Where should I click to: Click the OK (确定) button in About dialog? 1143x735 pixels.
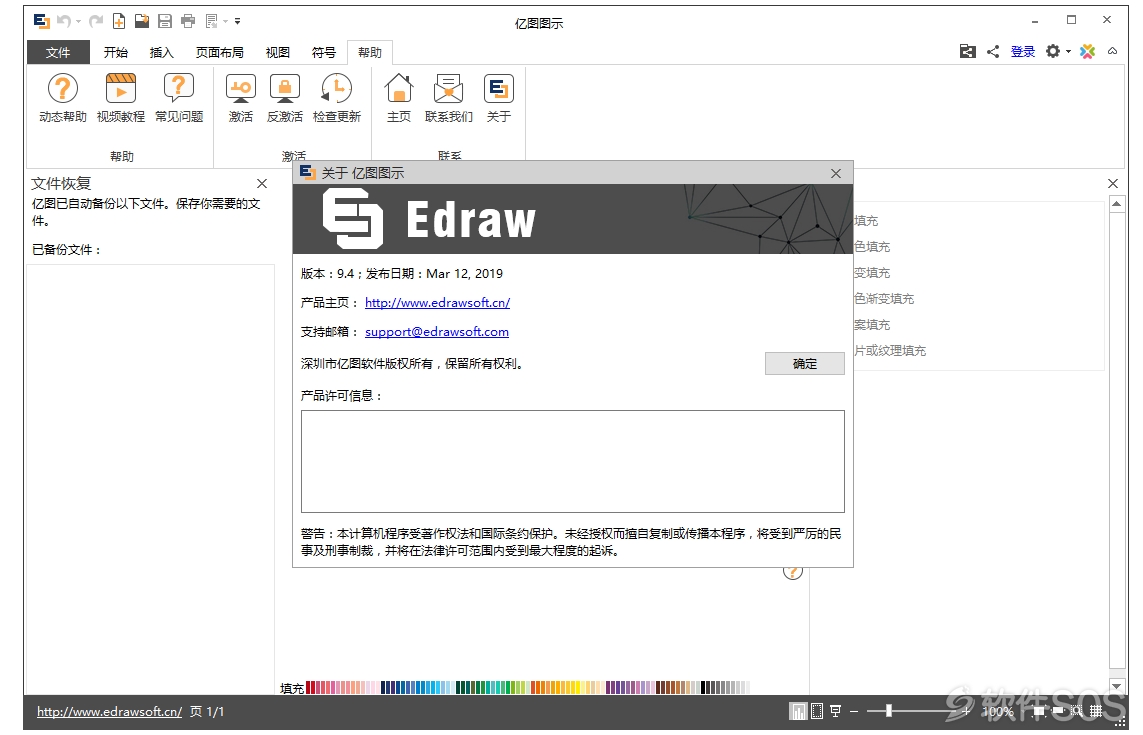tap(805, 363)
